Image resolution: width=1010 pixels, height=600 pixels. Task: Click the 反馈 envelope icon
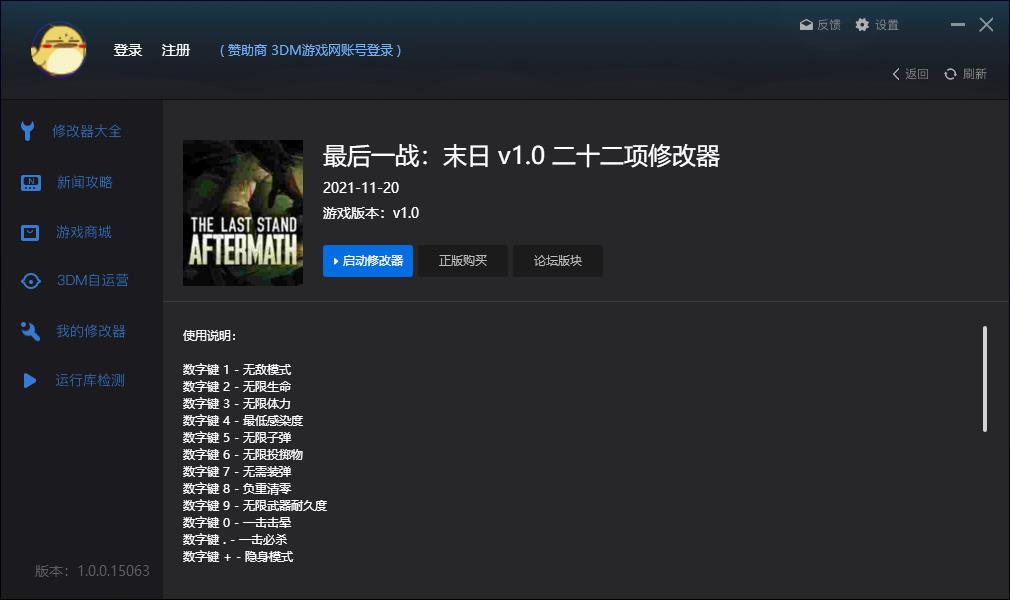click(806, 25)
